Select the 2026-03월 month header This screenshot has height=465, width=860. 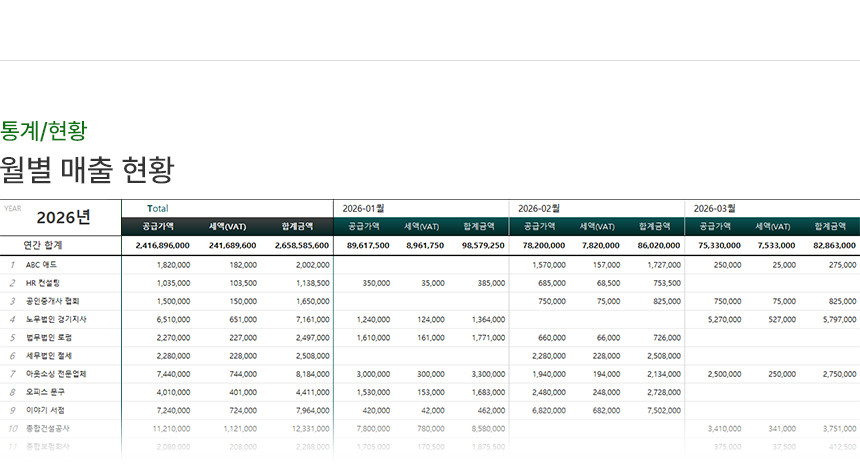pos(714,208)
